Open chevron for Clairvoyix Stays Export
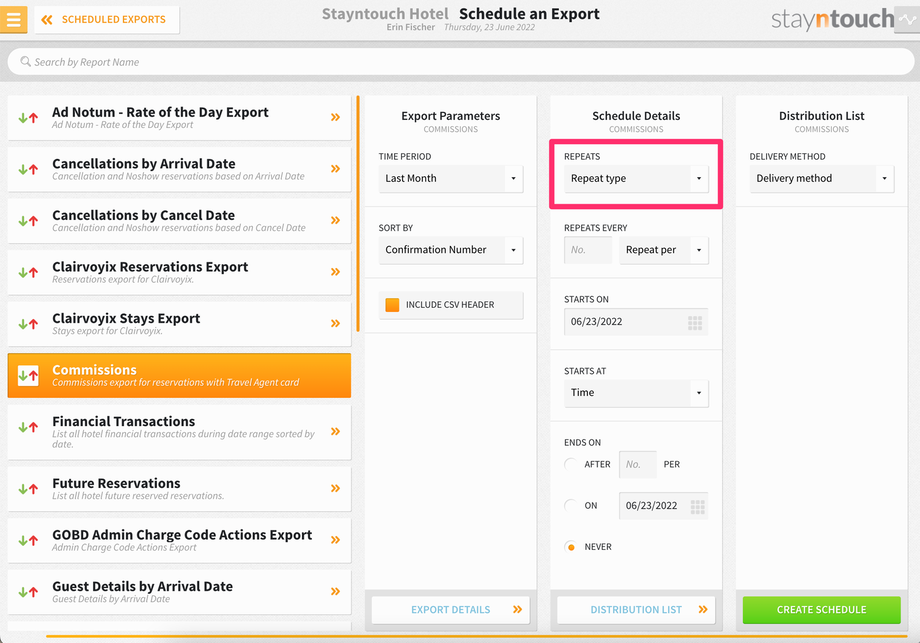Viewport: 920px width, 643px height. pos(335,323)
